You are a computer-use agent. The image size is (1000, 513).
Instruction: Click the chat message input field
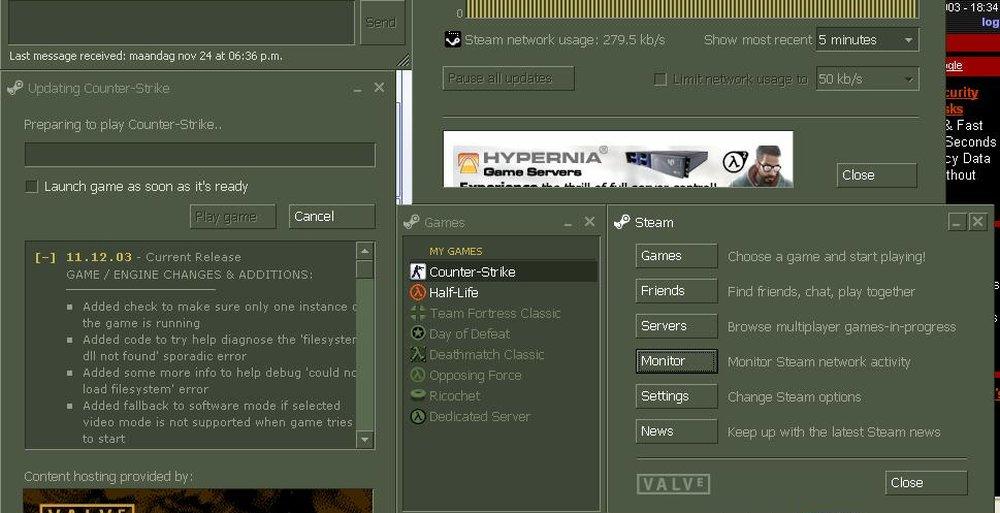181,22
